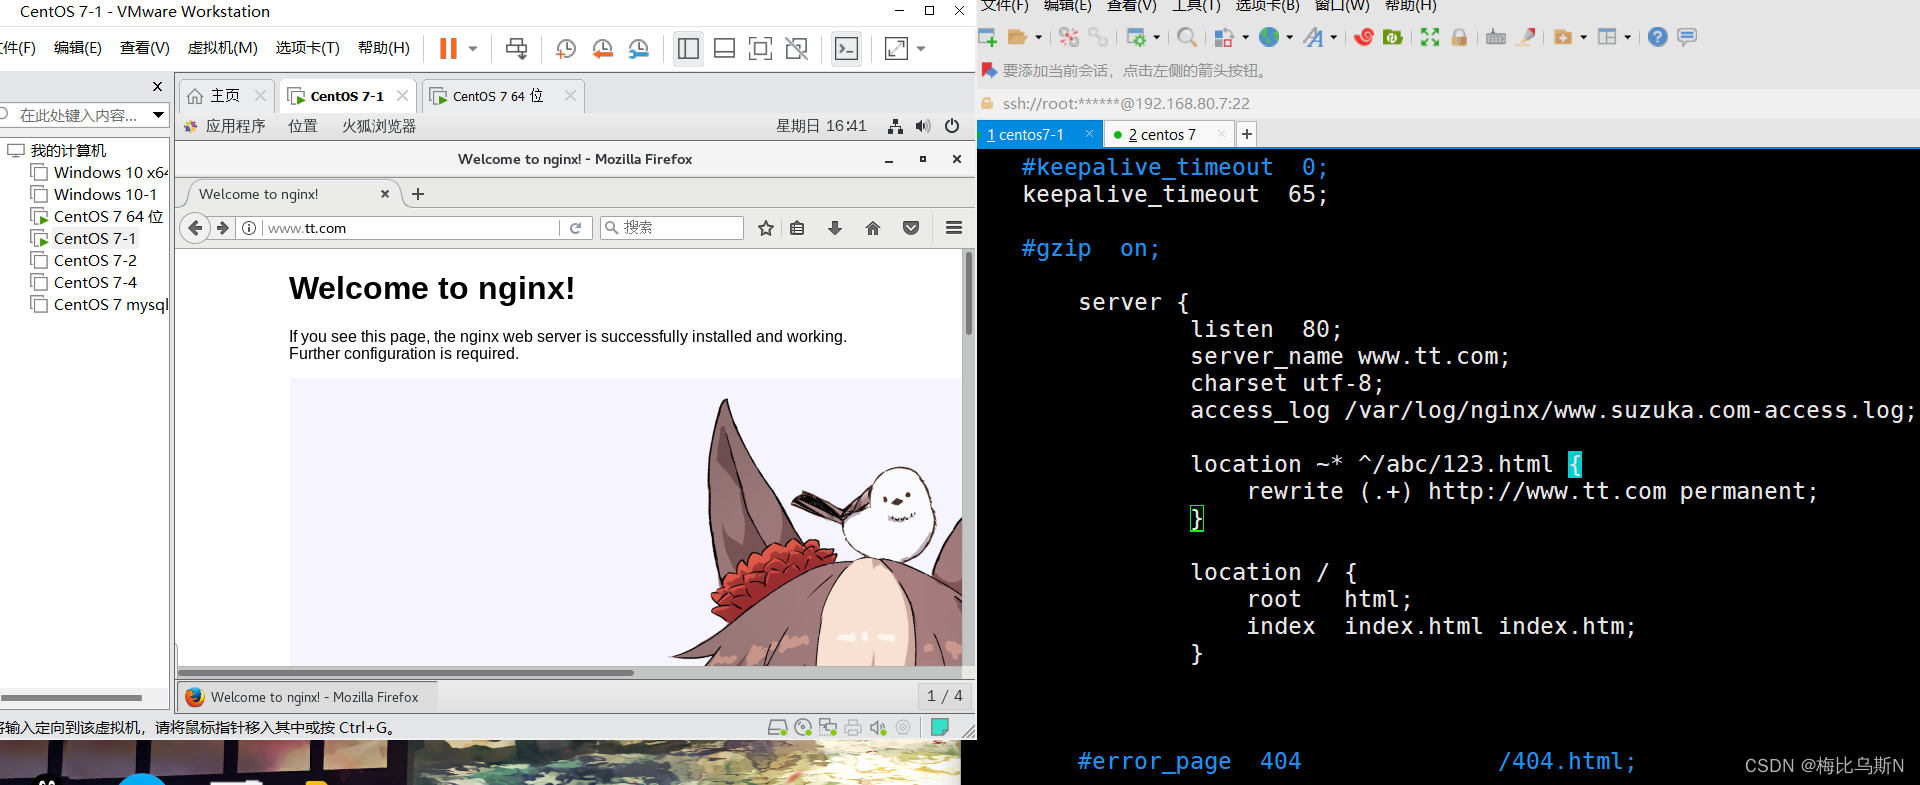Click the Firefox taskbar entry in CentOS
Screen dimensions: 1920x785
(308, 697)
